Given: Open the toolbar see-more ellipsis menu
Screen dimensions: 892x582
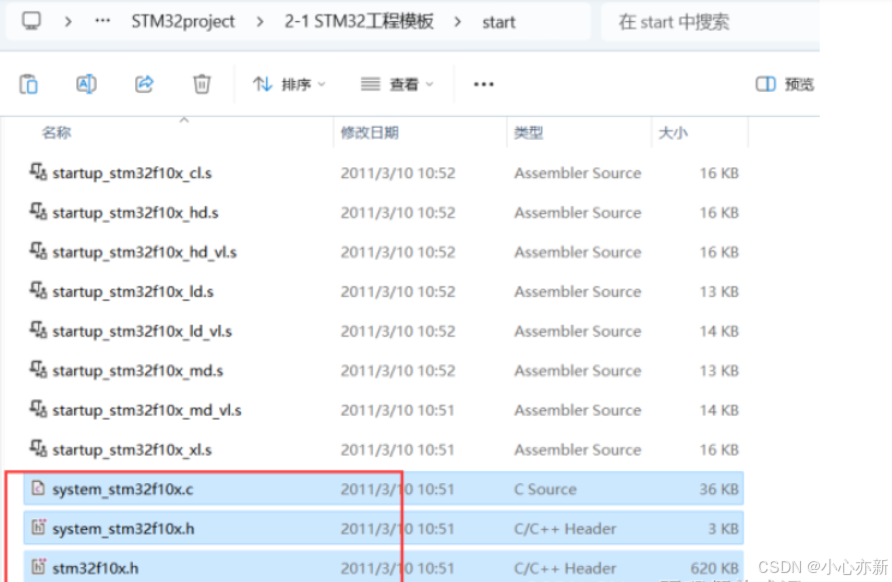Looking at the screenshot, I should [x=484, y=84].
